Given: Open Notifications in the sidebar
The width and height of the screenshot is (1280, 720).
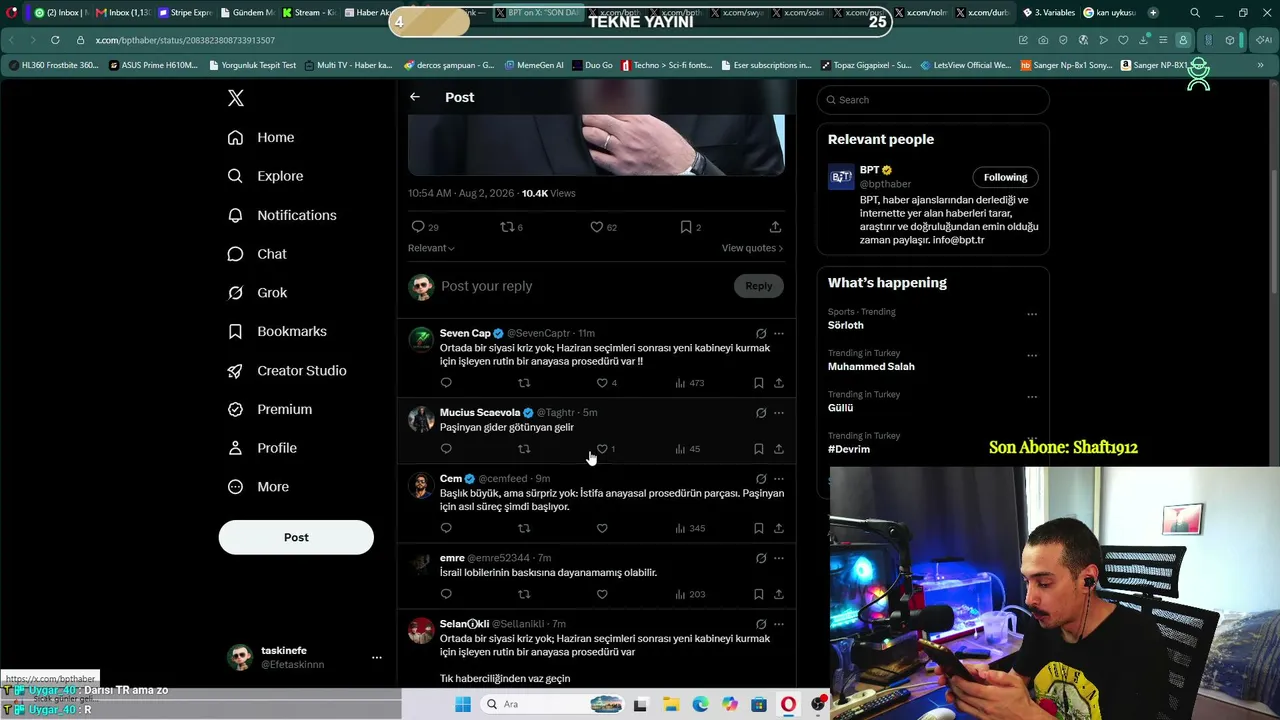Looking at the screenshot, I should coord(282,215).
